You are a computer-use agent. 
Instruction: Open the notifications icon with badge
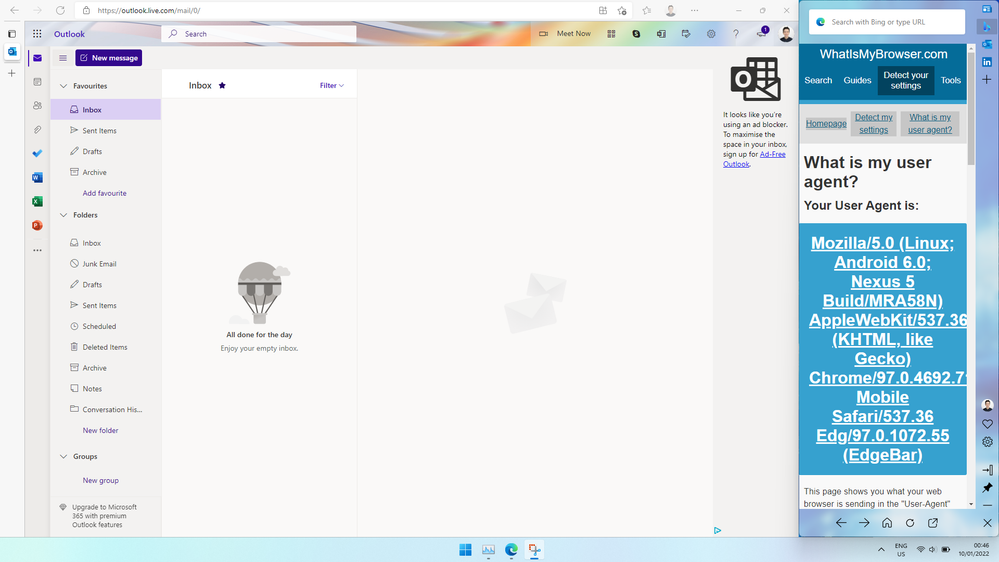point(762,33)
